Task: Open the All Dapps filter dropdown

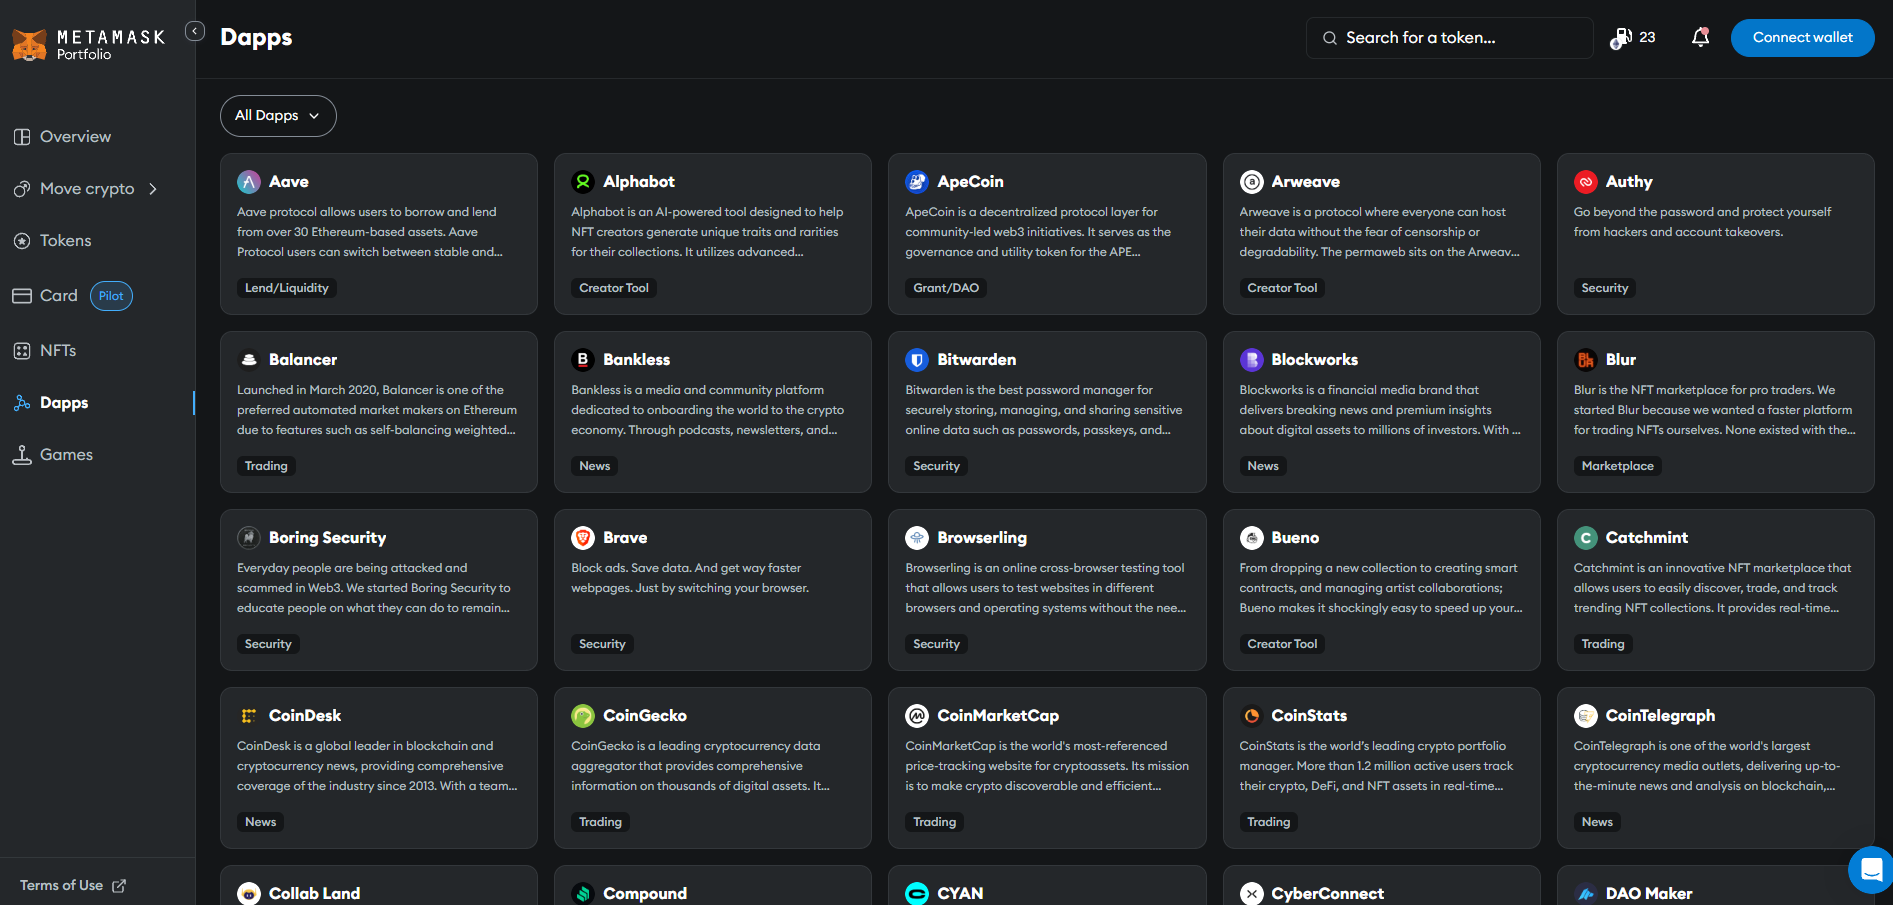Action: point(278,115)
